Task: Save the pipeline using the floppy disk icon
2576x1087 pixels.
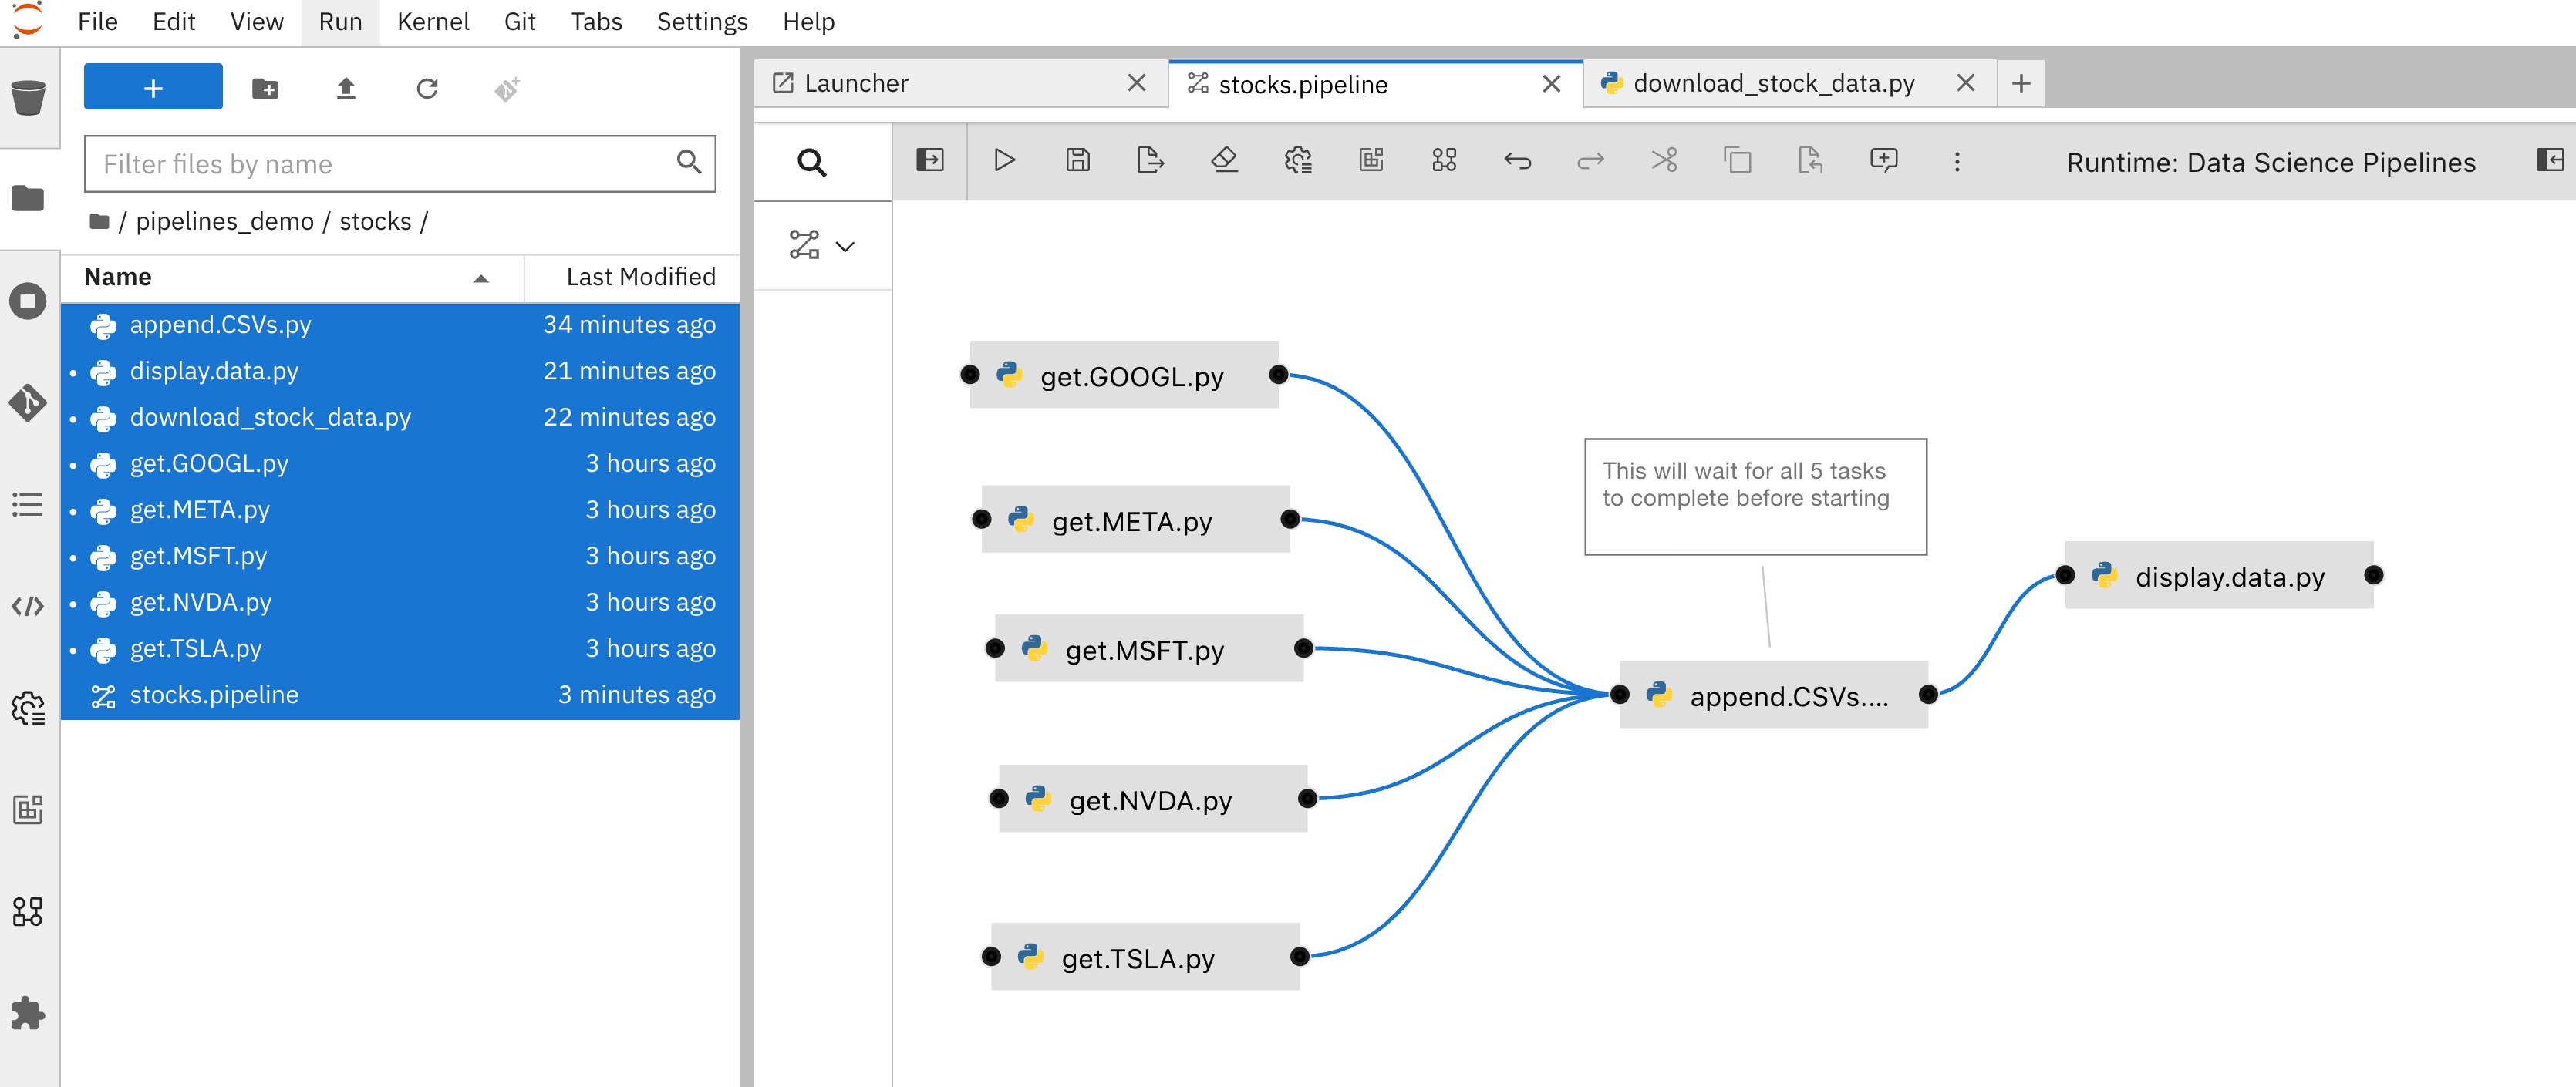Action: tap(1077, 160)
